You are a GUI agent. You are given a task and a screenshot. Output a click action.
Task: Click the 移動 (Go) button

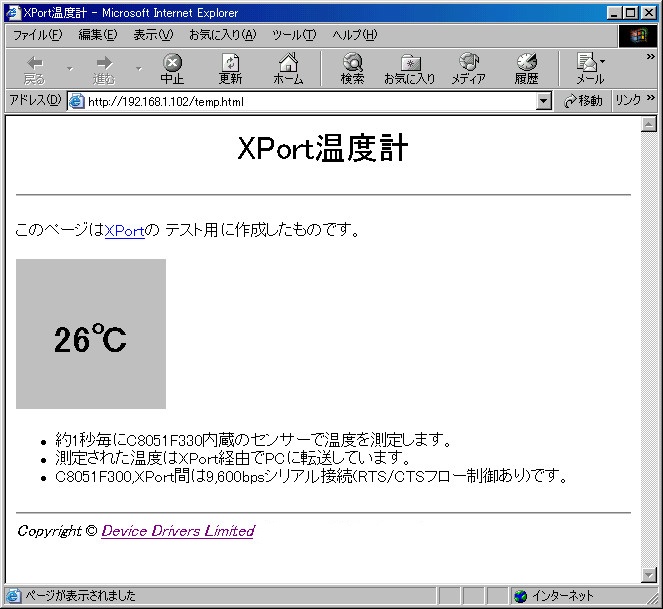pyautogui.click(x=583, y=101)
